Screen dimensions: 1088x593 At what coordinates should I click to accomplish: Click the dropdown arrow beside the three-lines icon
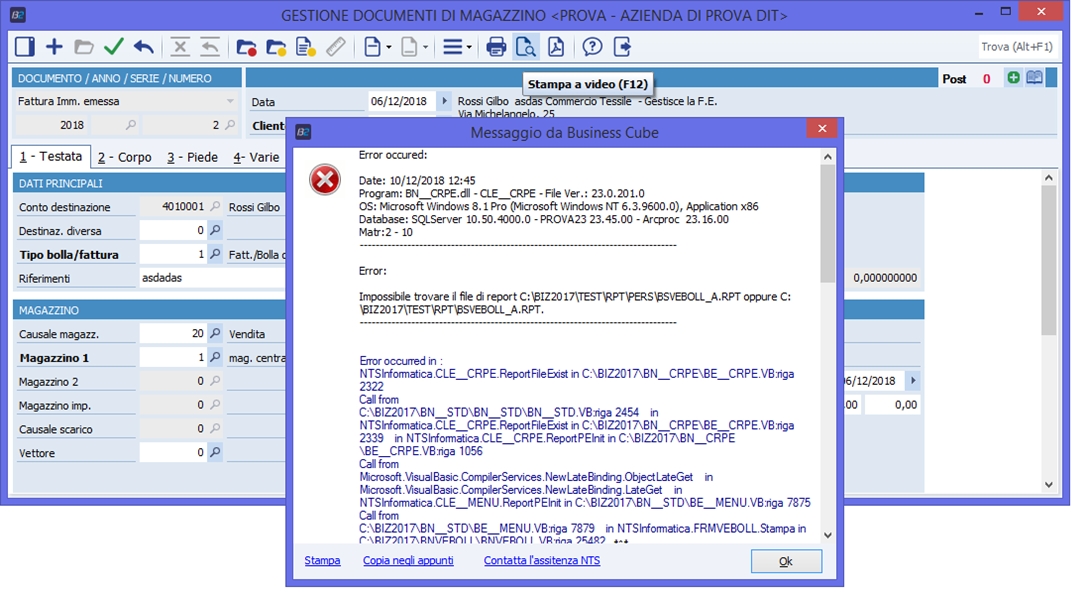click(x=469, y=47)
